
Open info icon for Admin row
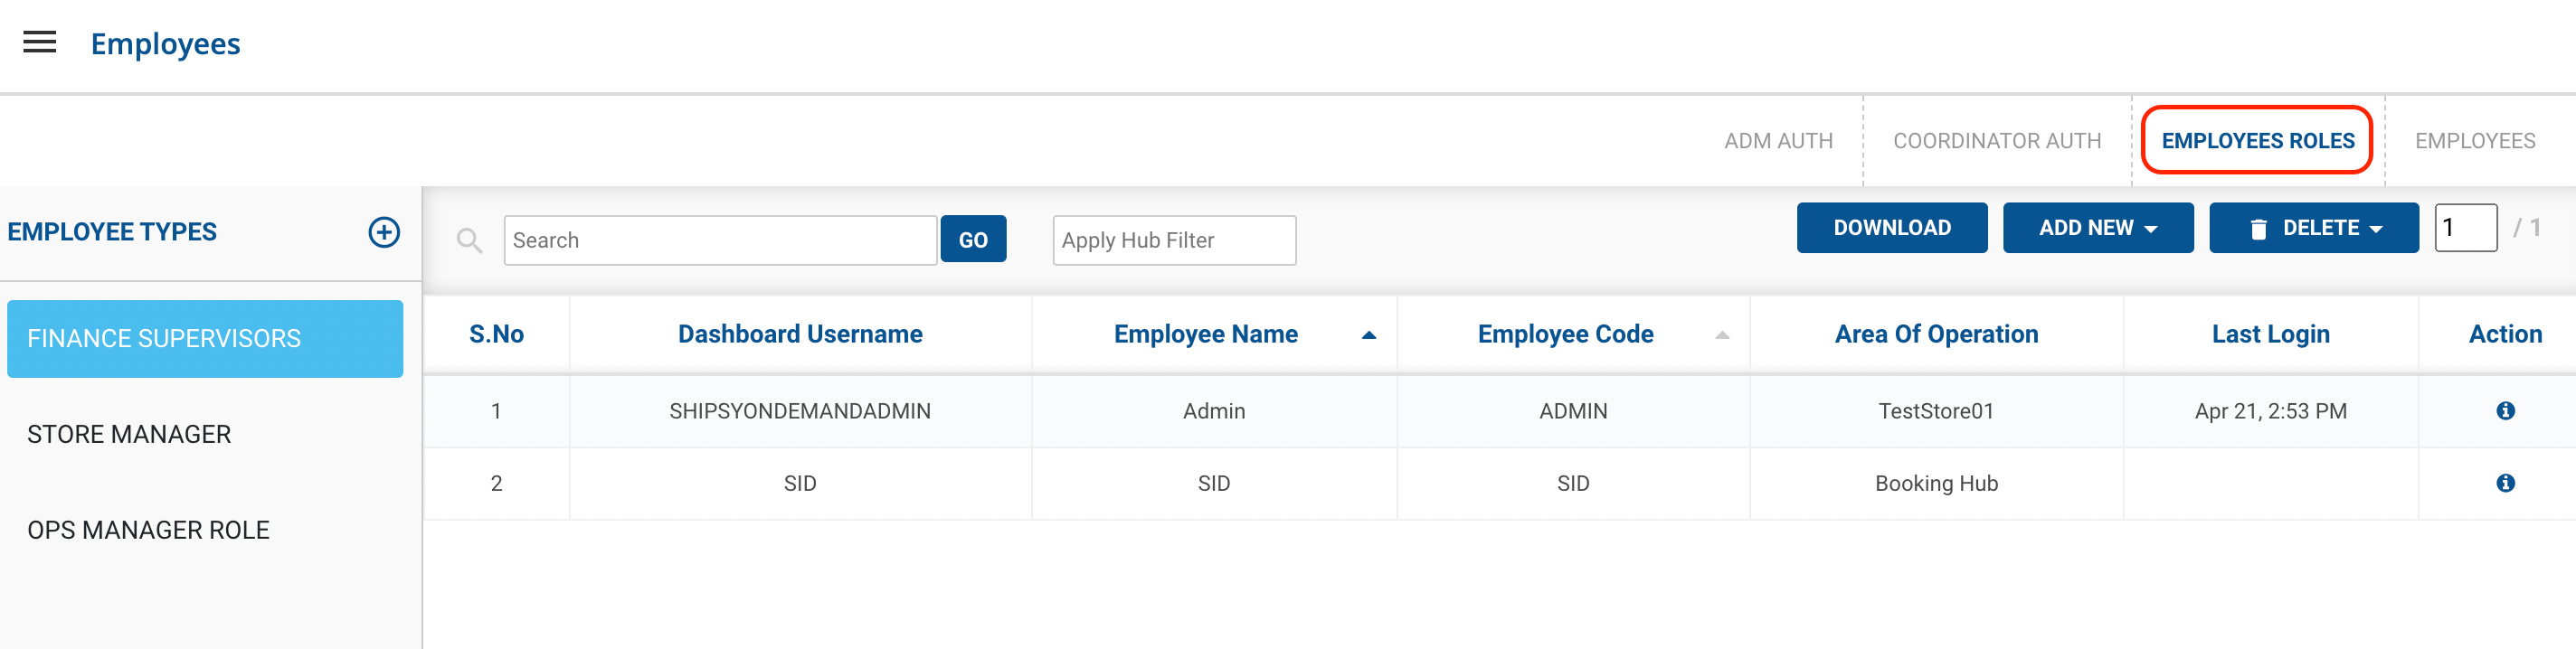2505,411
